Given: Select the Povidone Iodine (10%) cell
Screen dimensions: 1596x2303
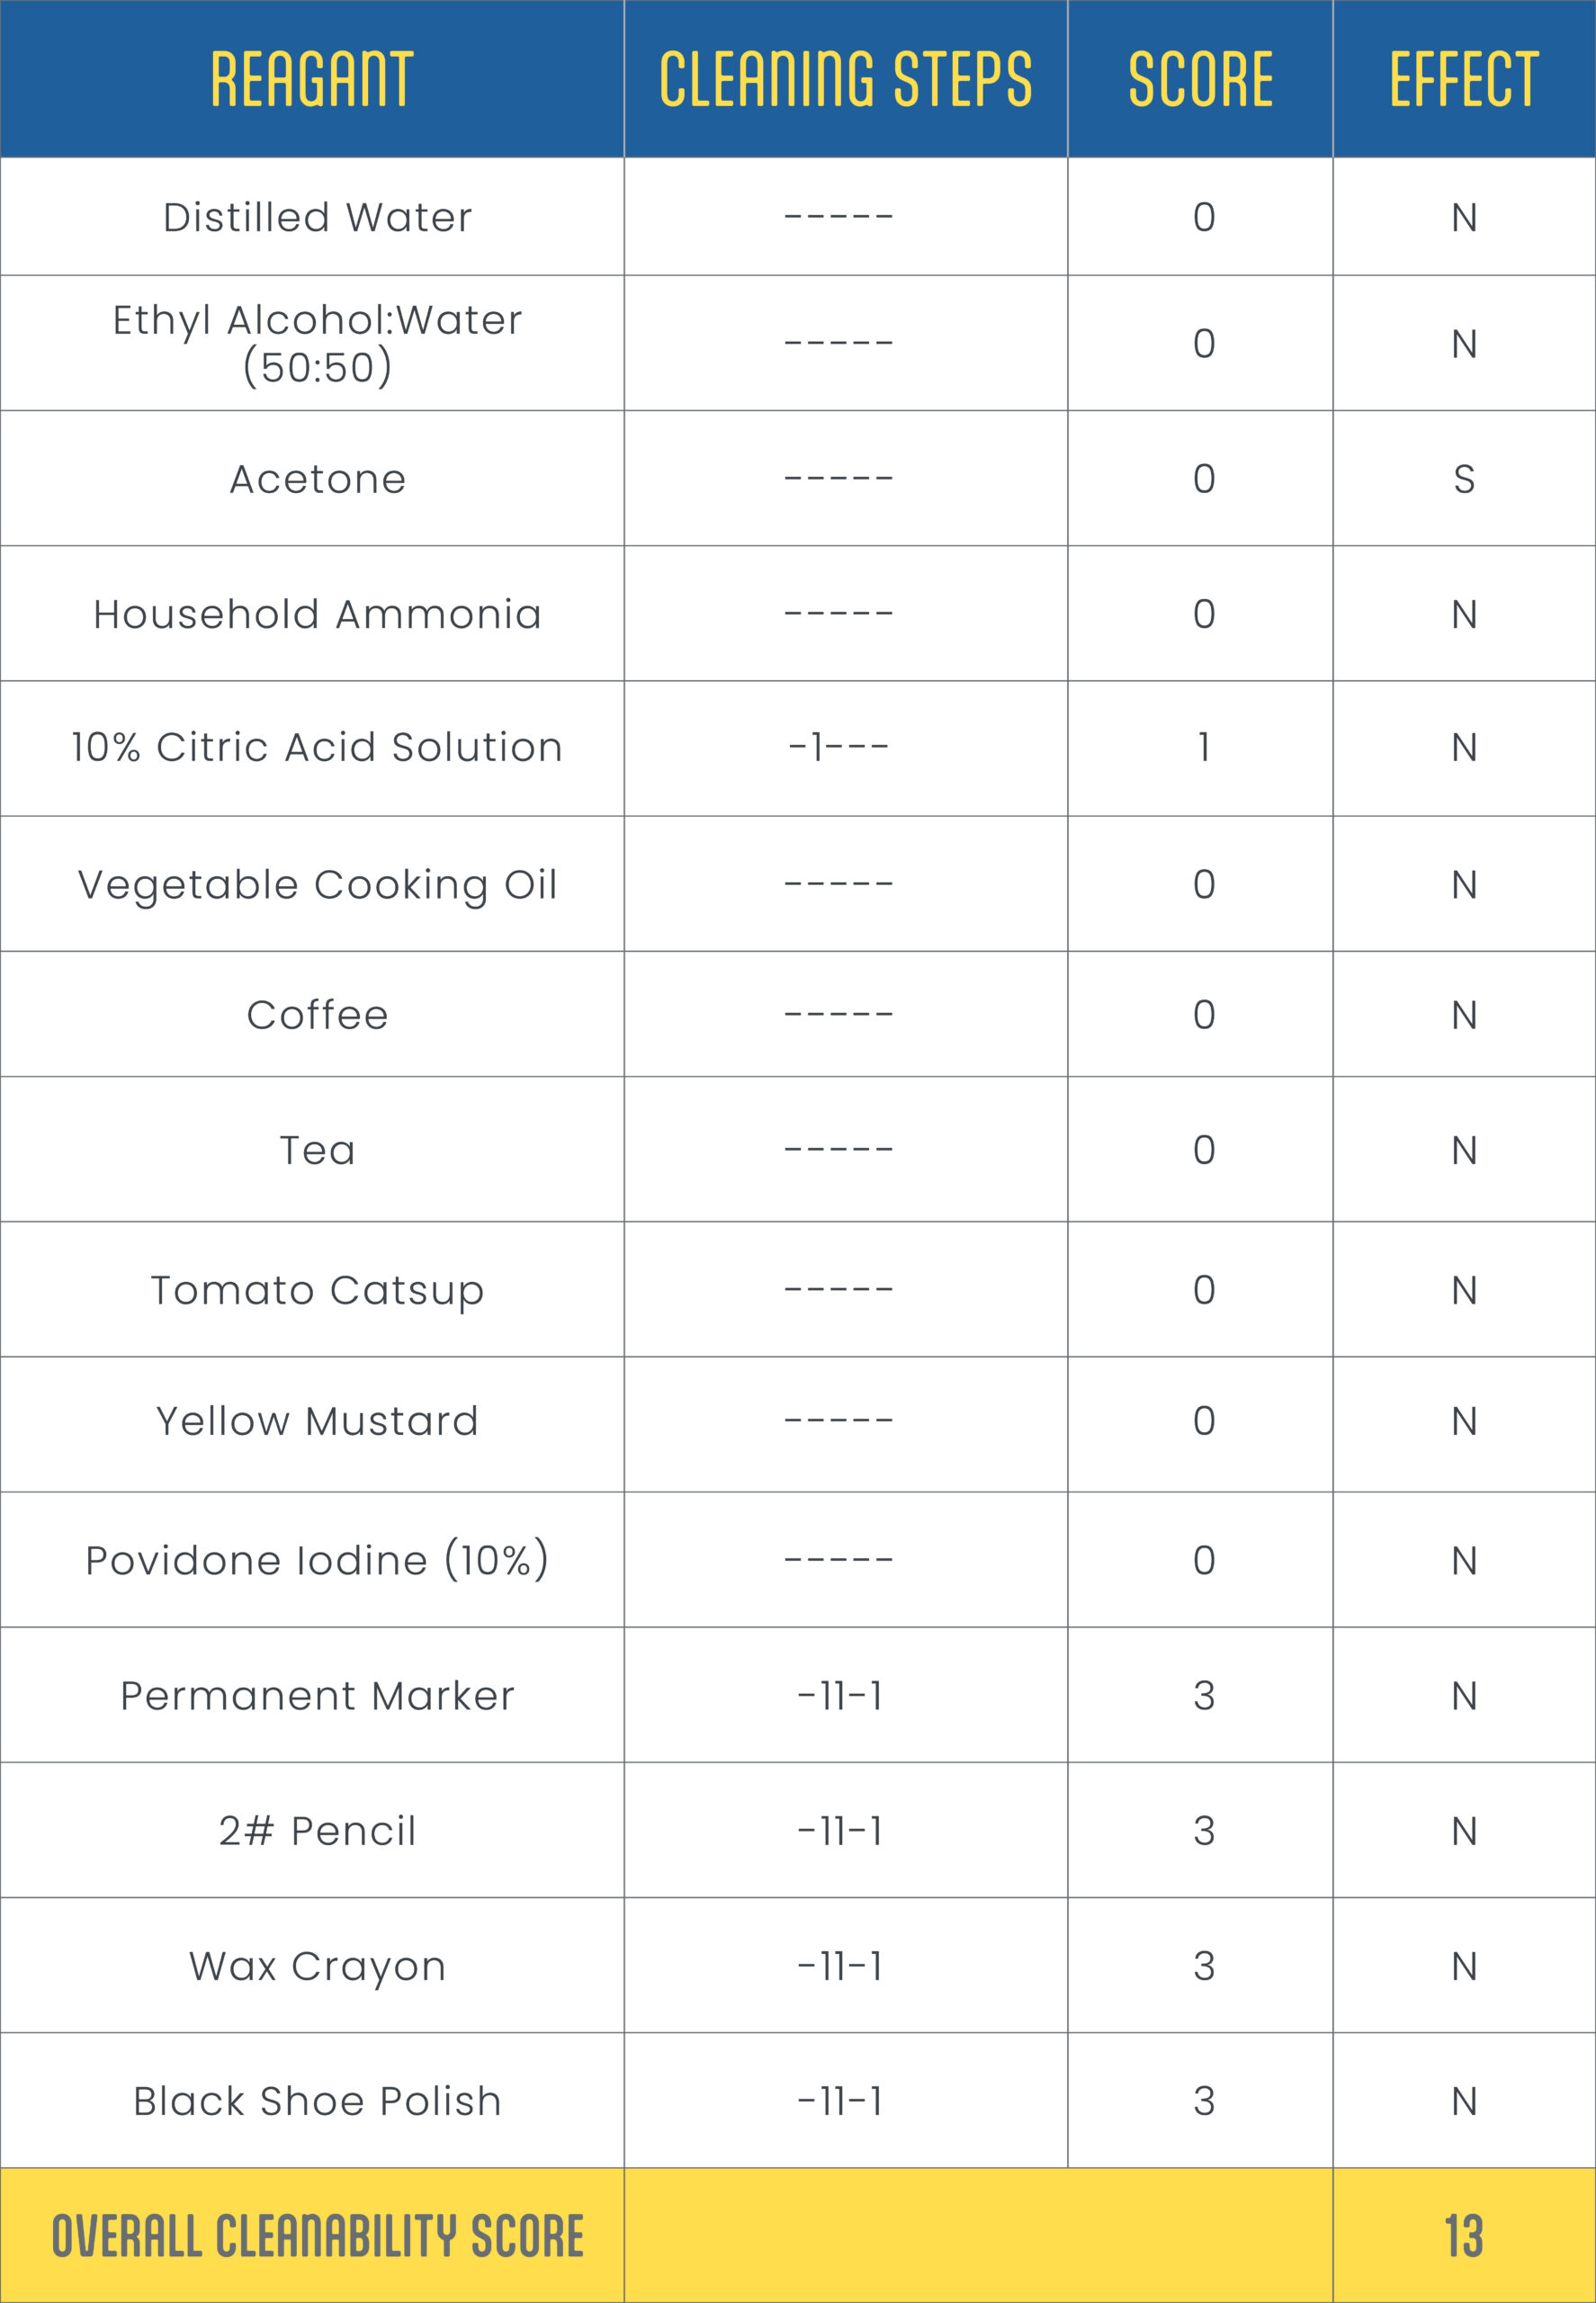Looking at the screenshot, I should (x=317, y=1561).
